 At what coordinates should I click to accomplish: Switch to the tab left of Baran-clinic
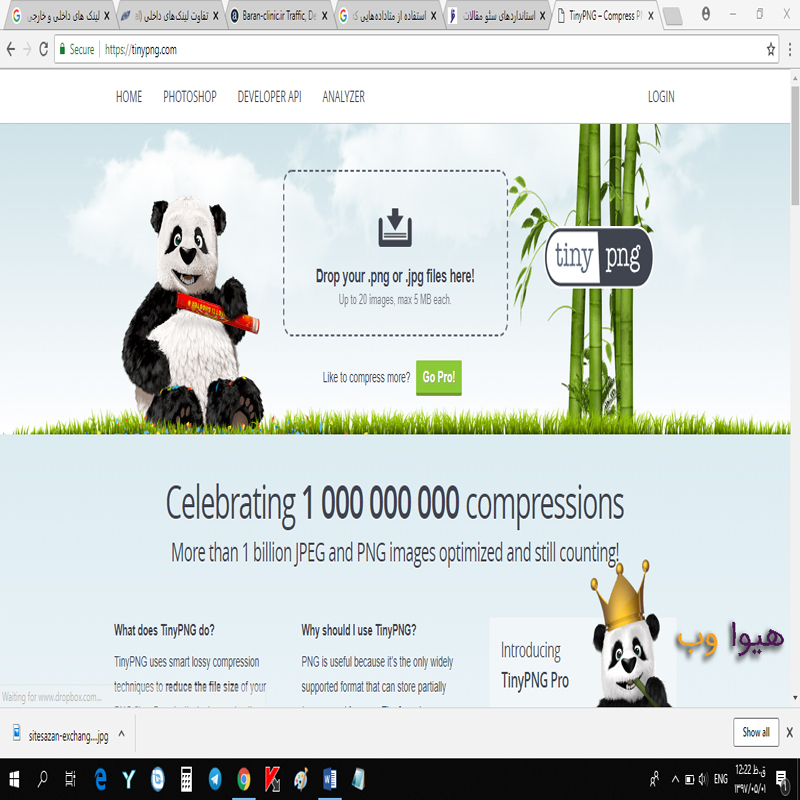coord(169,16)
